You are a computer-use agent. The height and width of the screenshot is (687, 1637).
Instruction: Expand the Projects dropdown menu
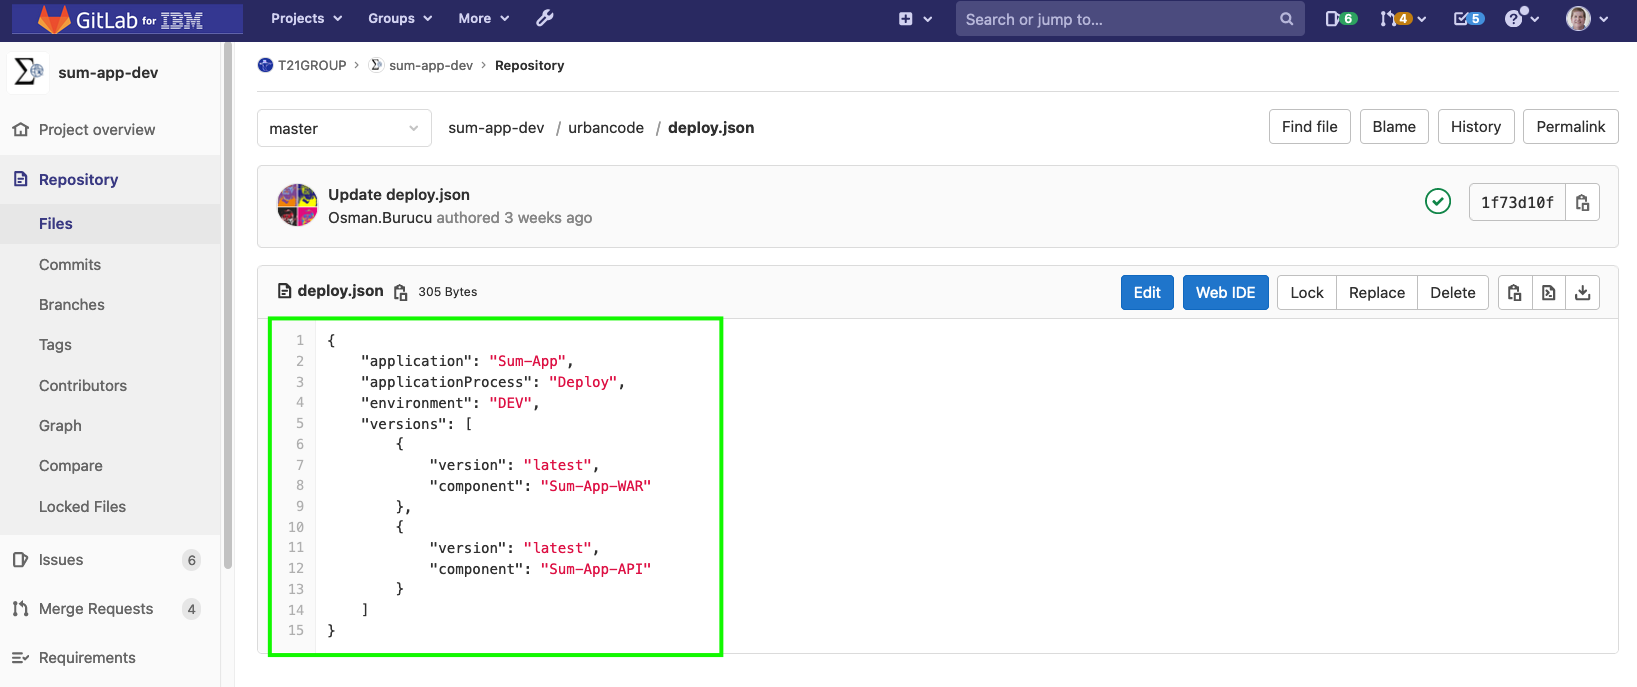tap(307, 18)
